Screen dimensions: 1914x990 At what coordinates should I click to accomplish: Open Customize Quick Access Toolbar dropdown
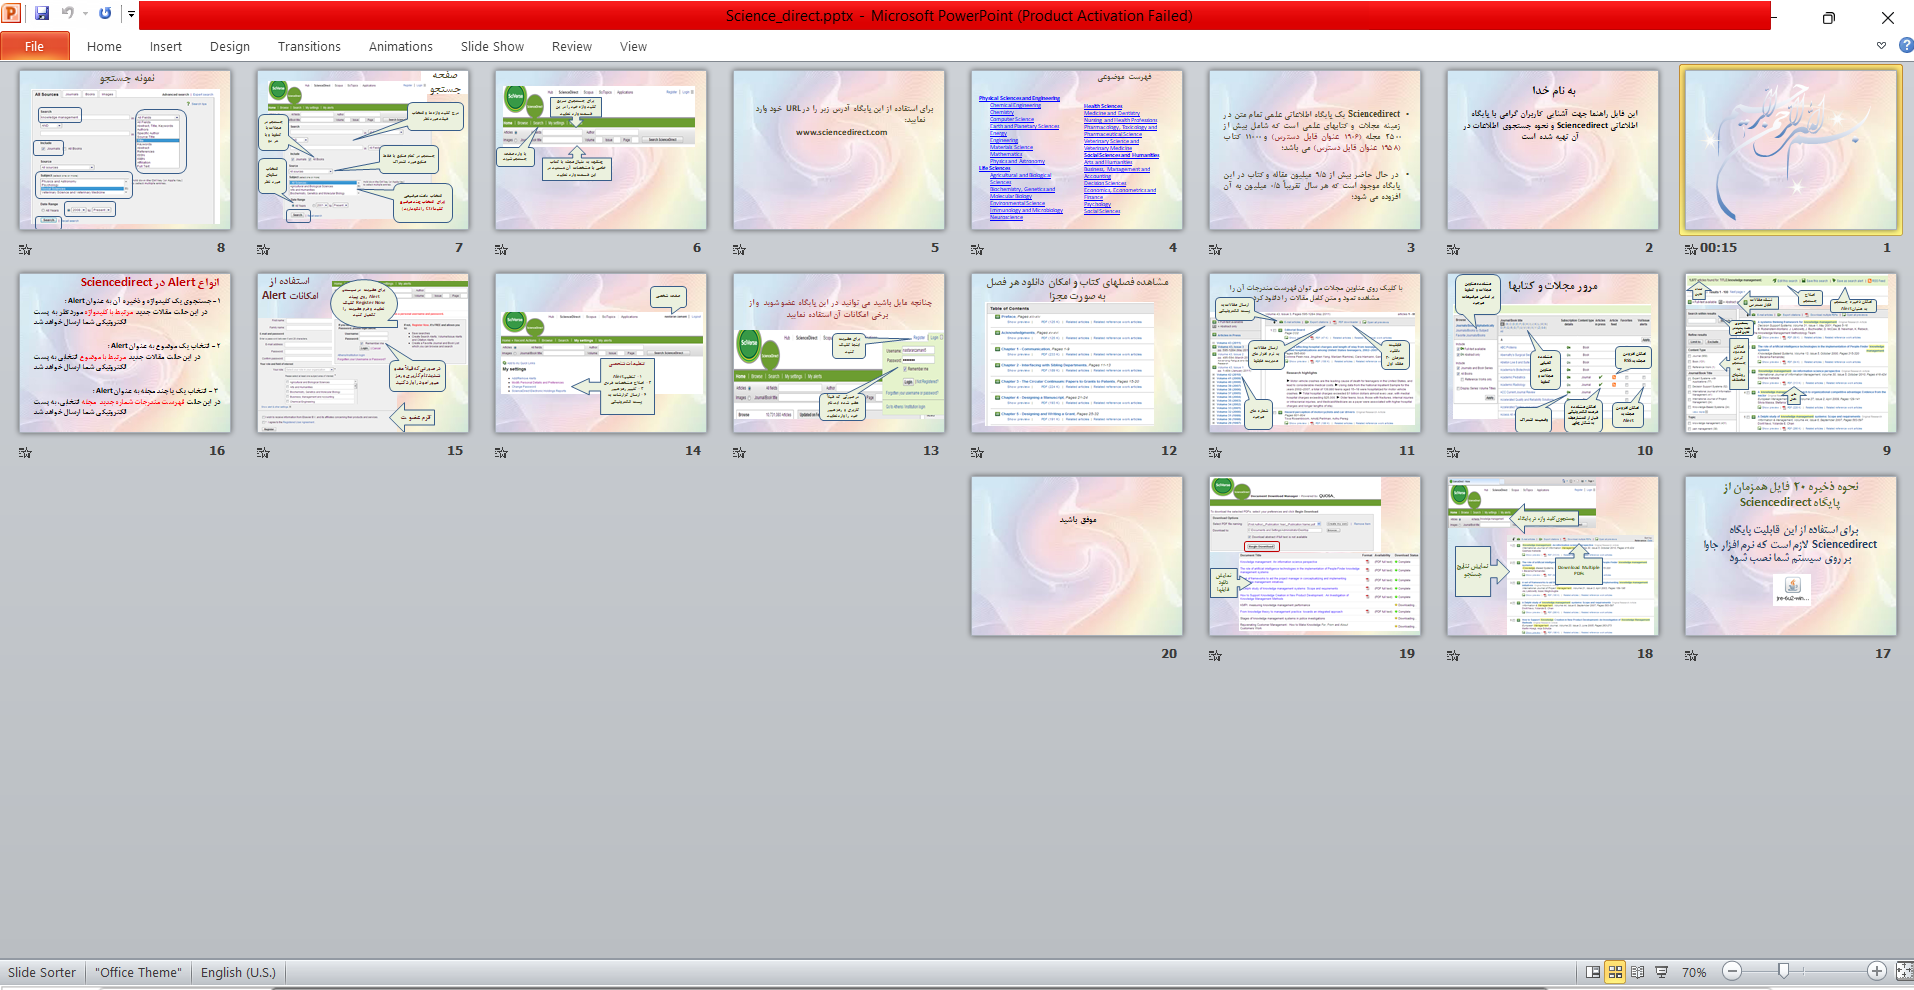(x=131, y=14)
